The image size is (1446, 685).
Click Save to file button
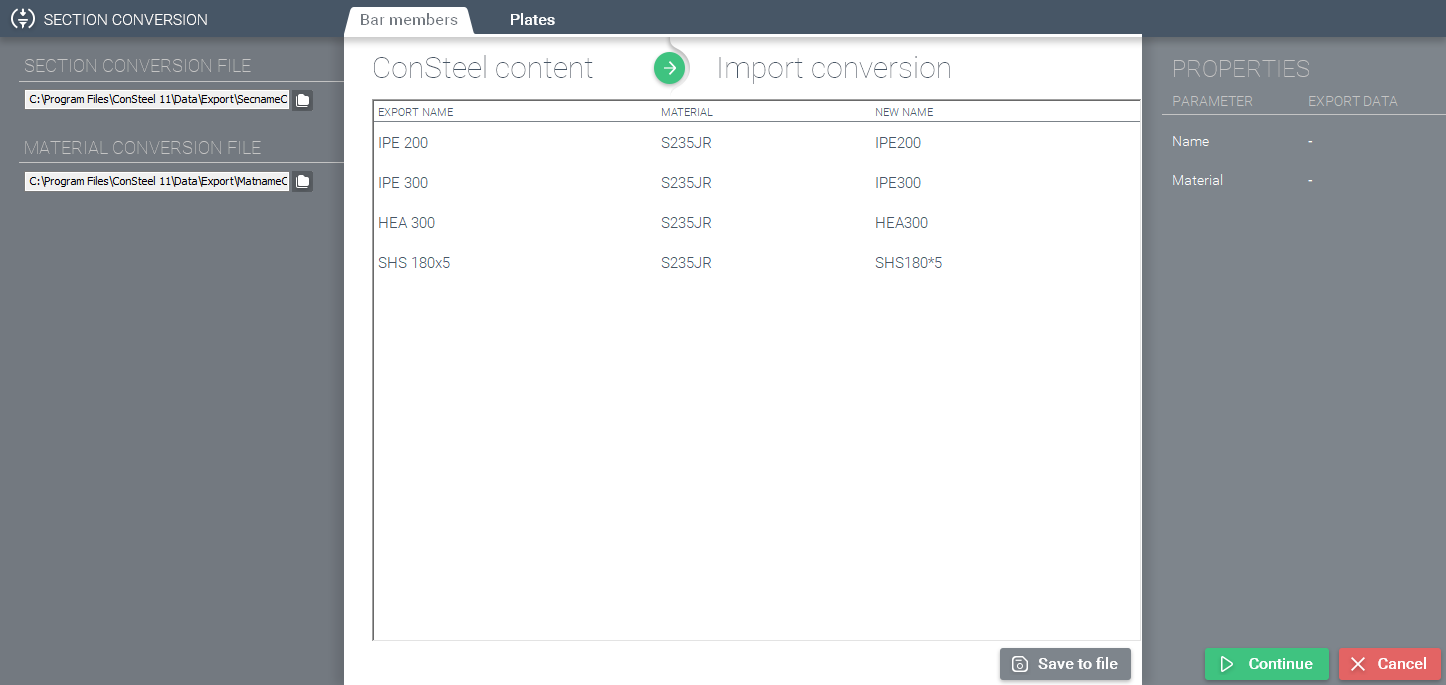click(x=1065, y=664)
